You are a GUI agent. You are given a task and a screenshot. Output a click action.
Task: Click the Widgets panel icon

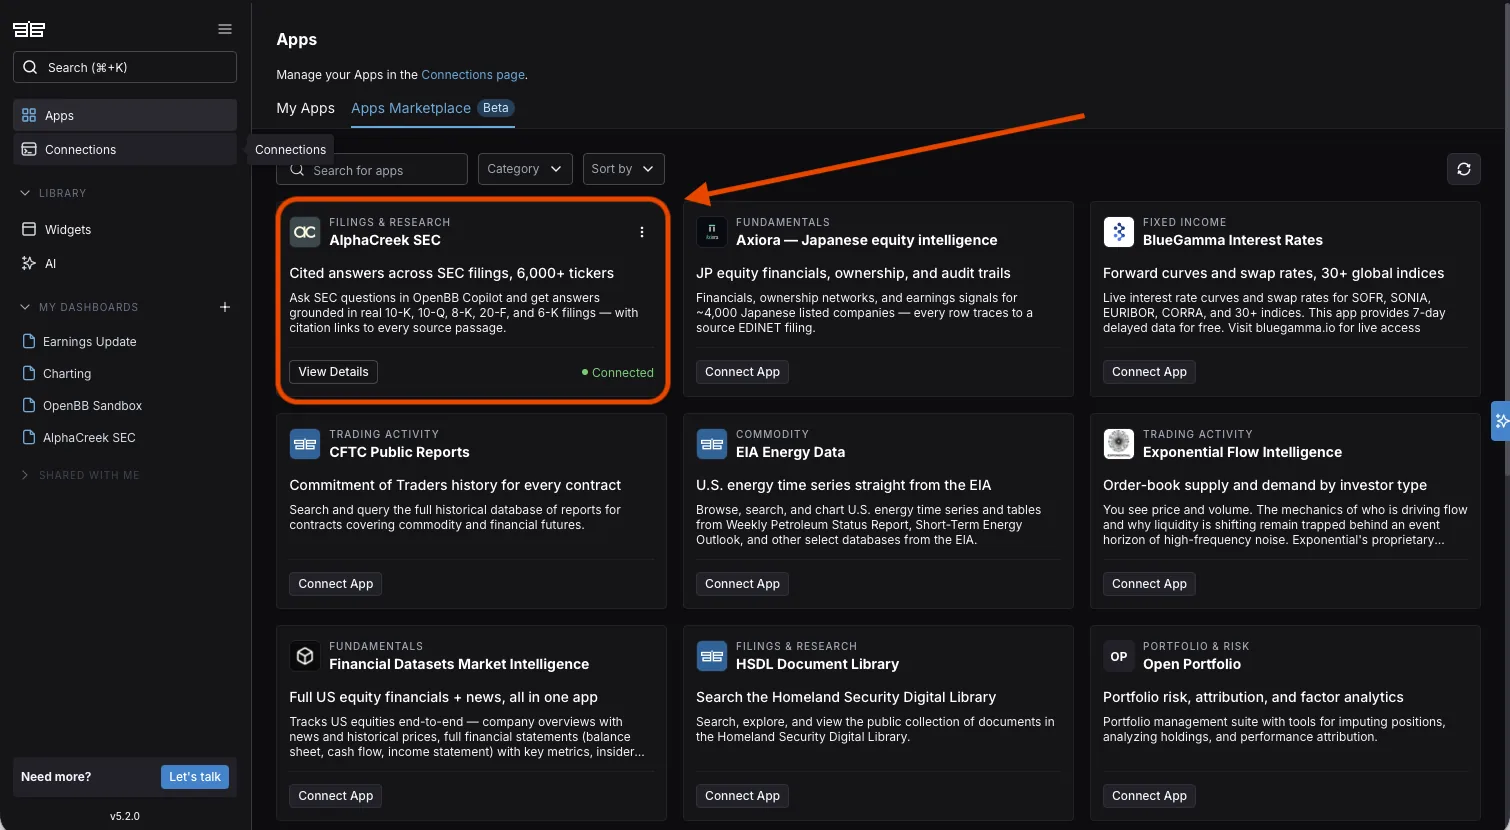point(29,229)
